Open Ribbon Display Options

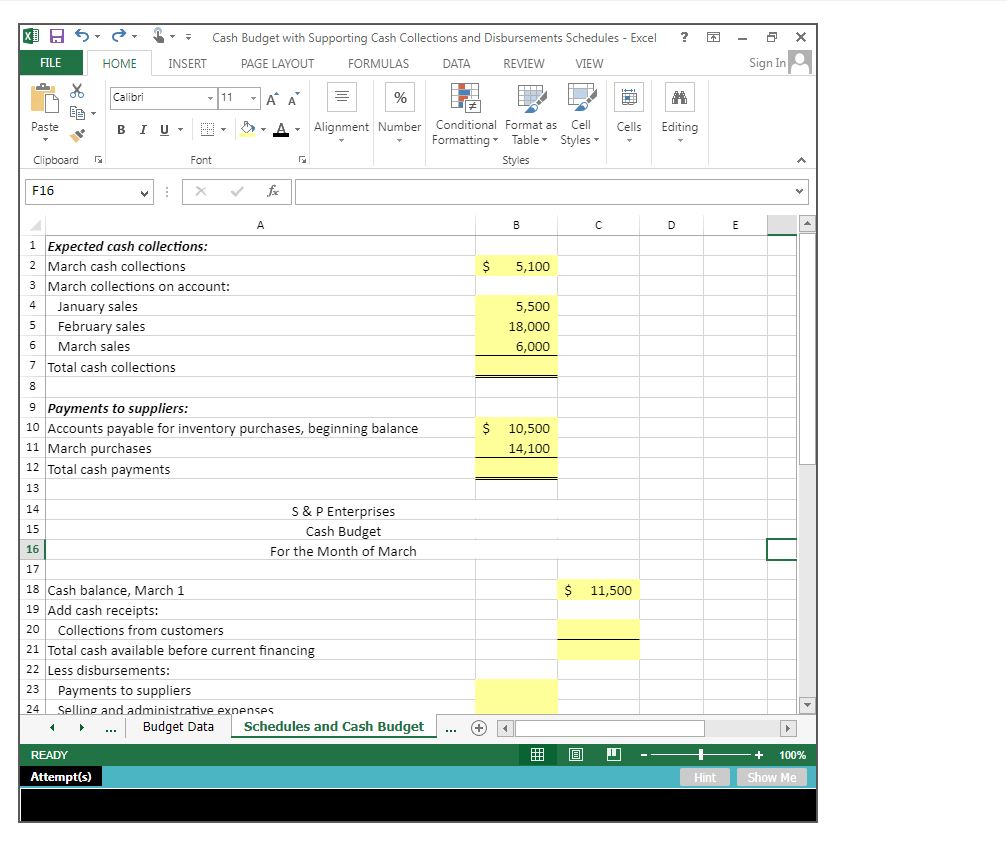(x=713, y=37)
